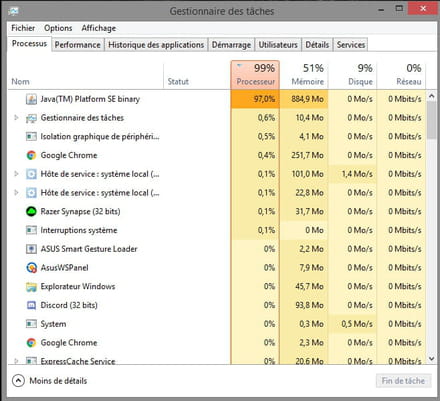Screen dimensions: 440x401
Task: Select the Explorateur Windows name
Action: [78, 286]
